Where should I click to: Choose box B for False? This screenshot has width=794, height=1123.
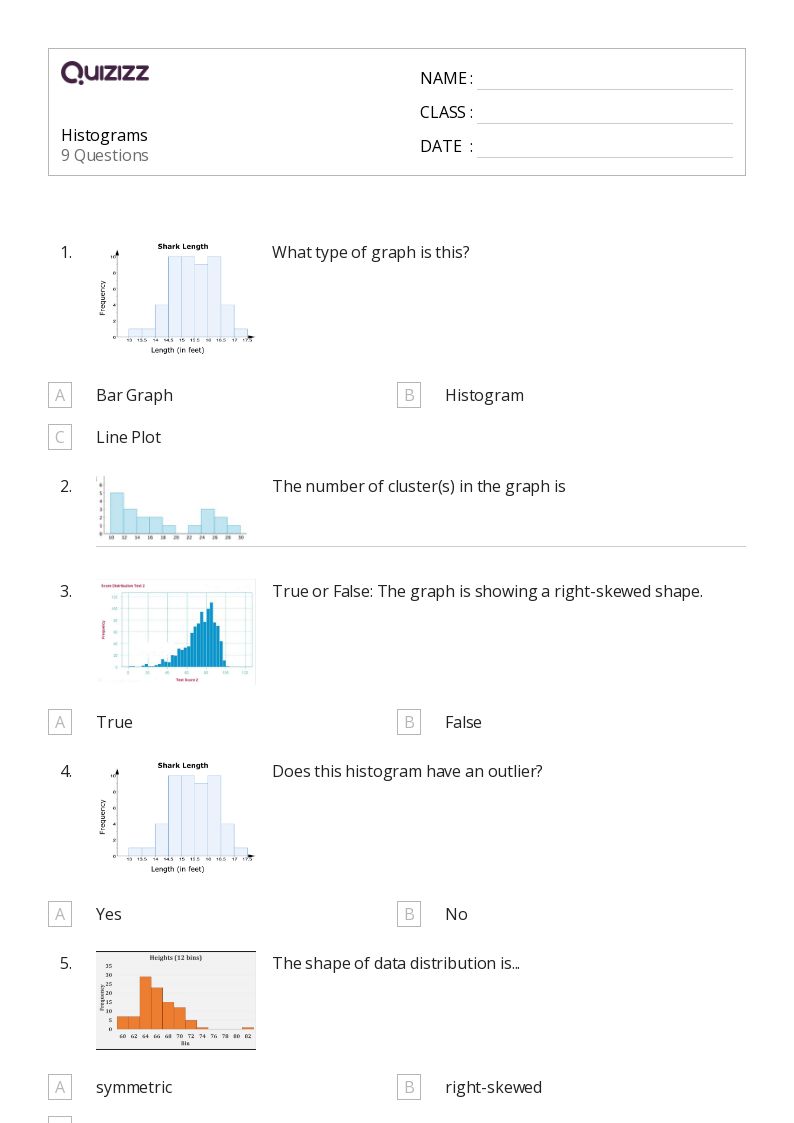pos(408,722)
